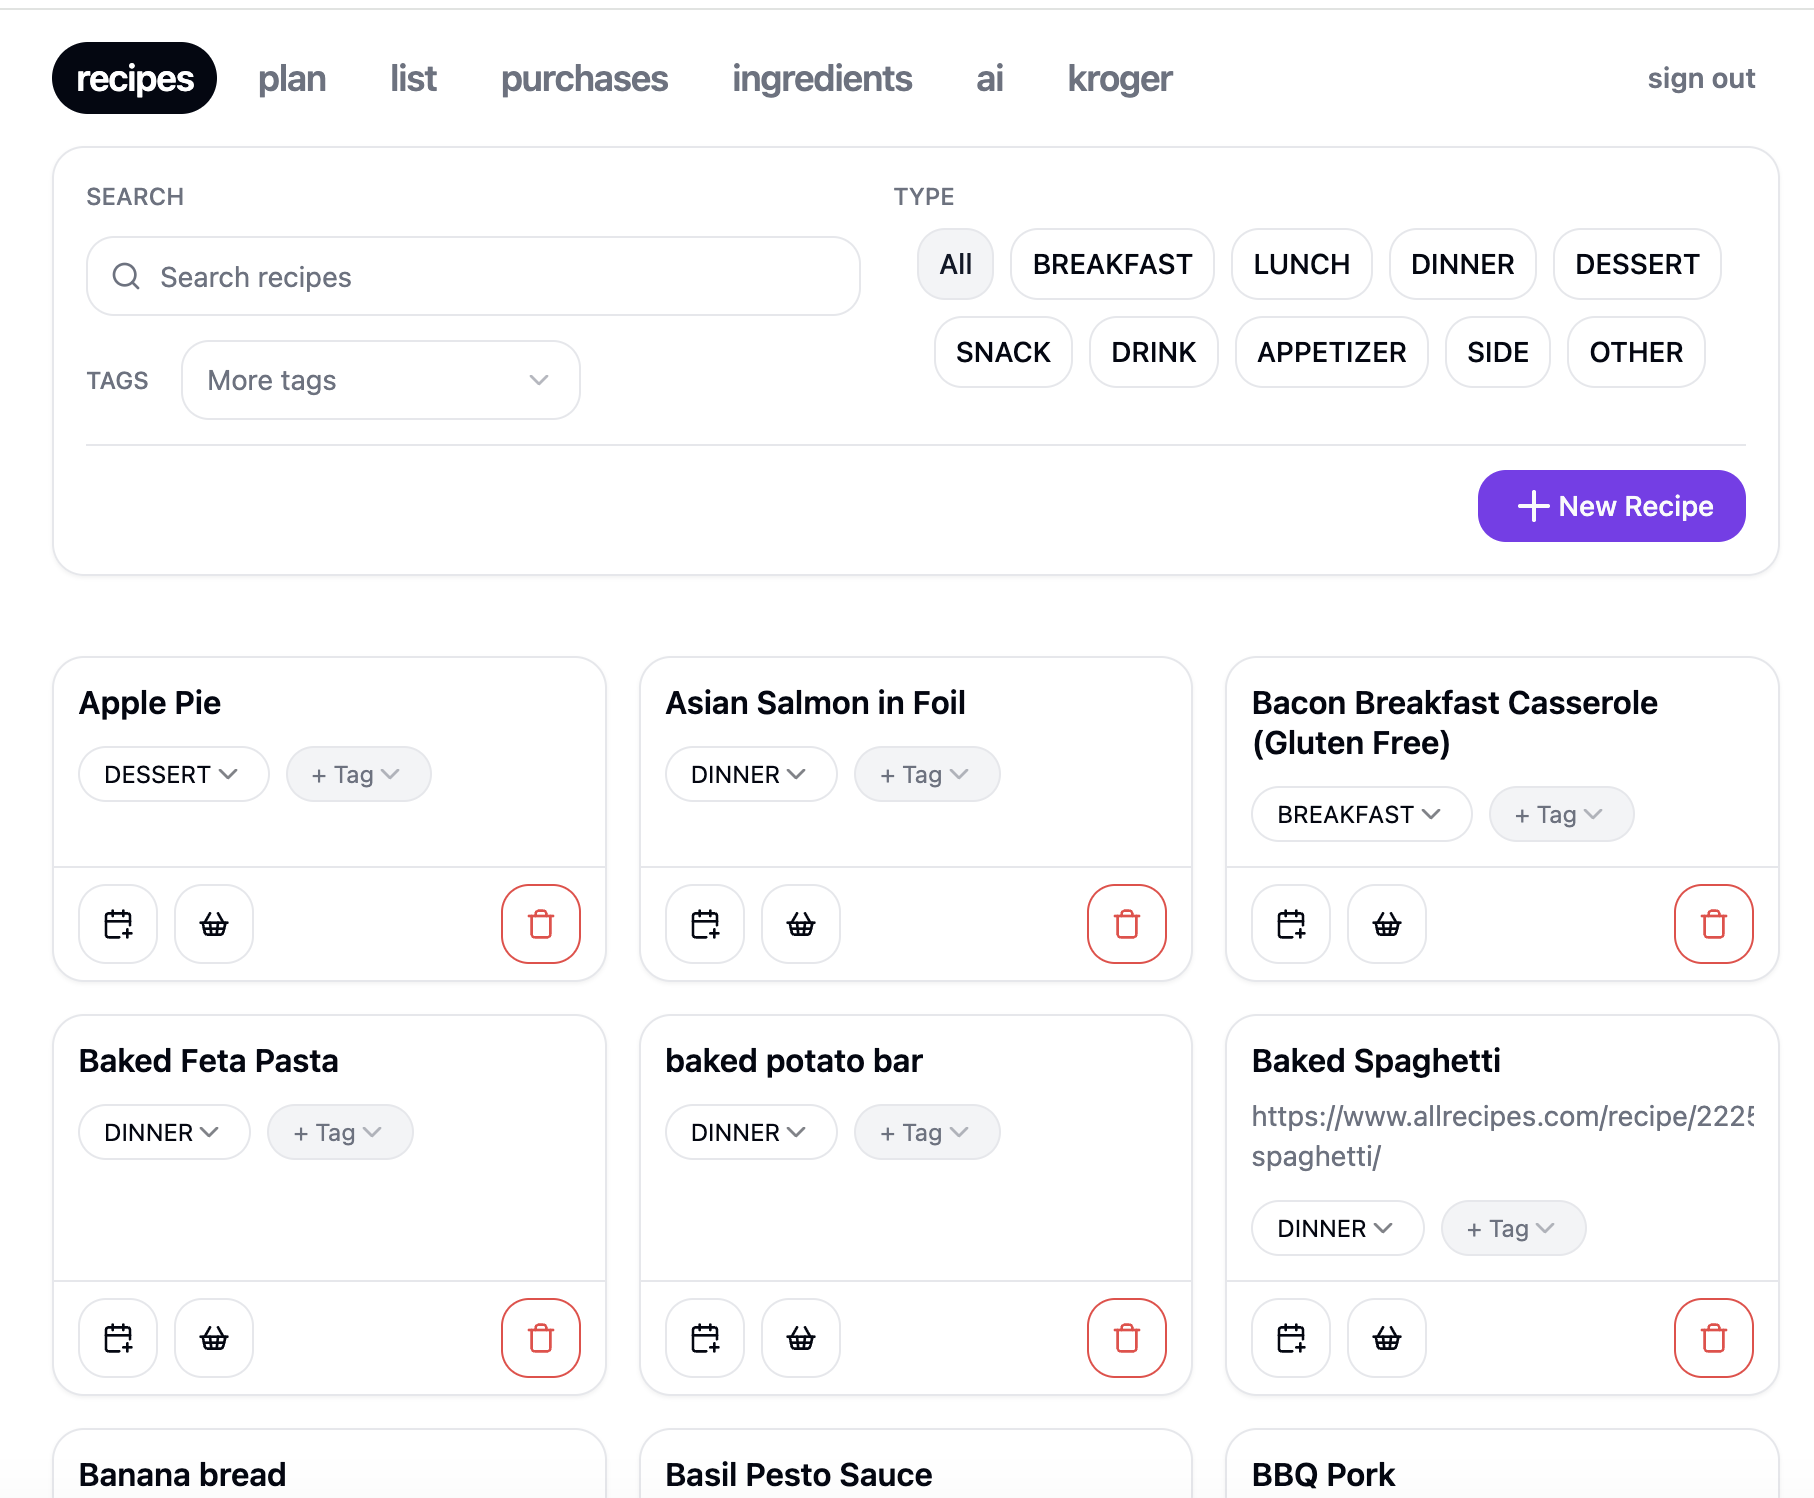
Task: Add Baked Spaghetti to shopping basket
Action: coord(1386,1338)
